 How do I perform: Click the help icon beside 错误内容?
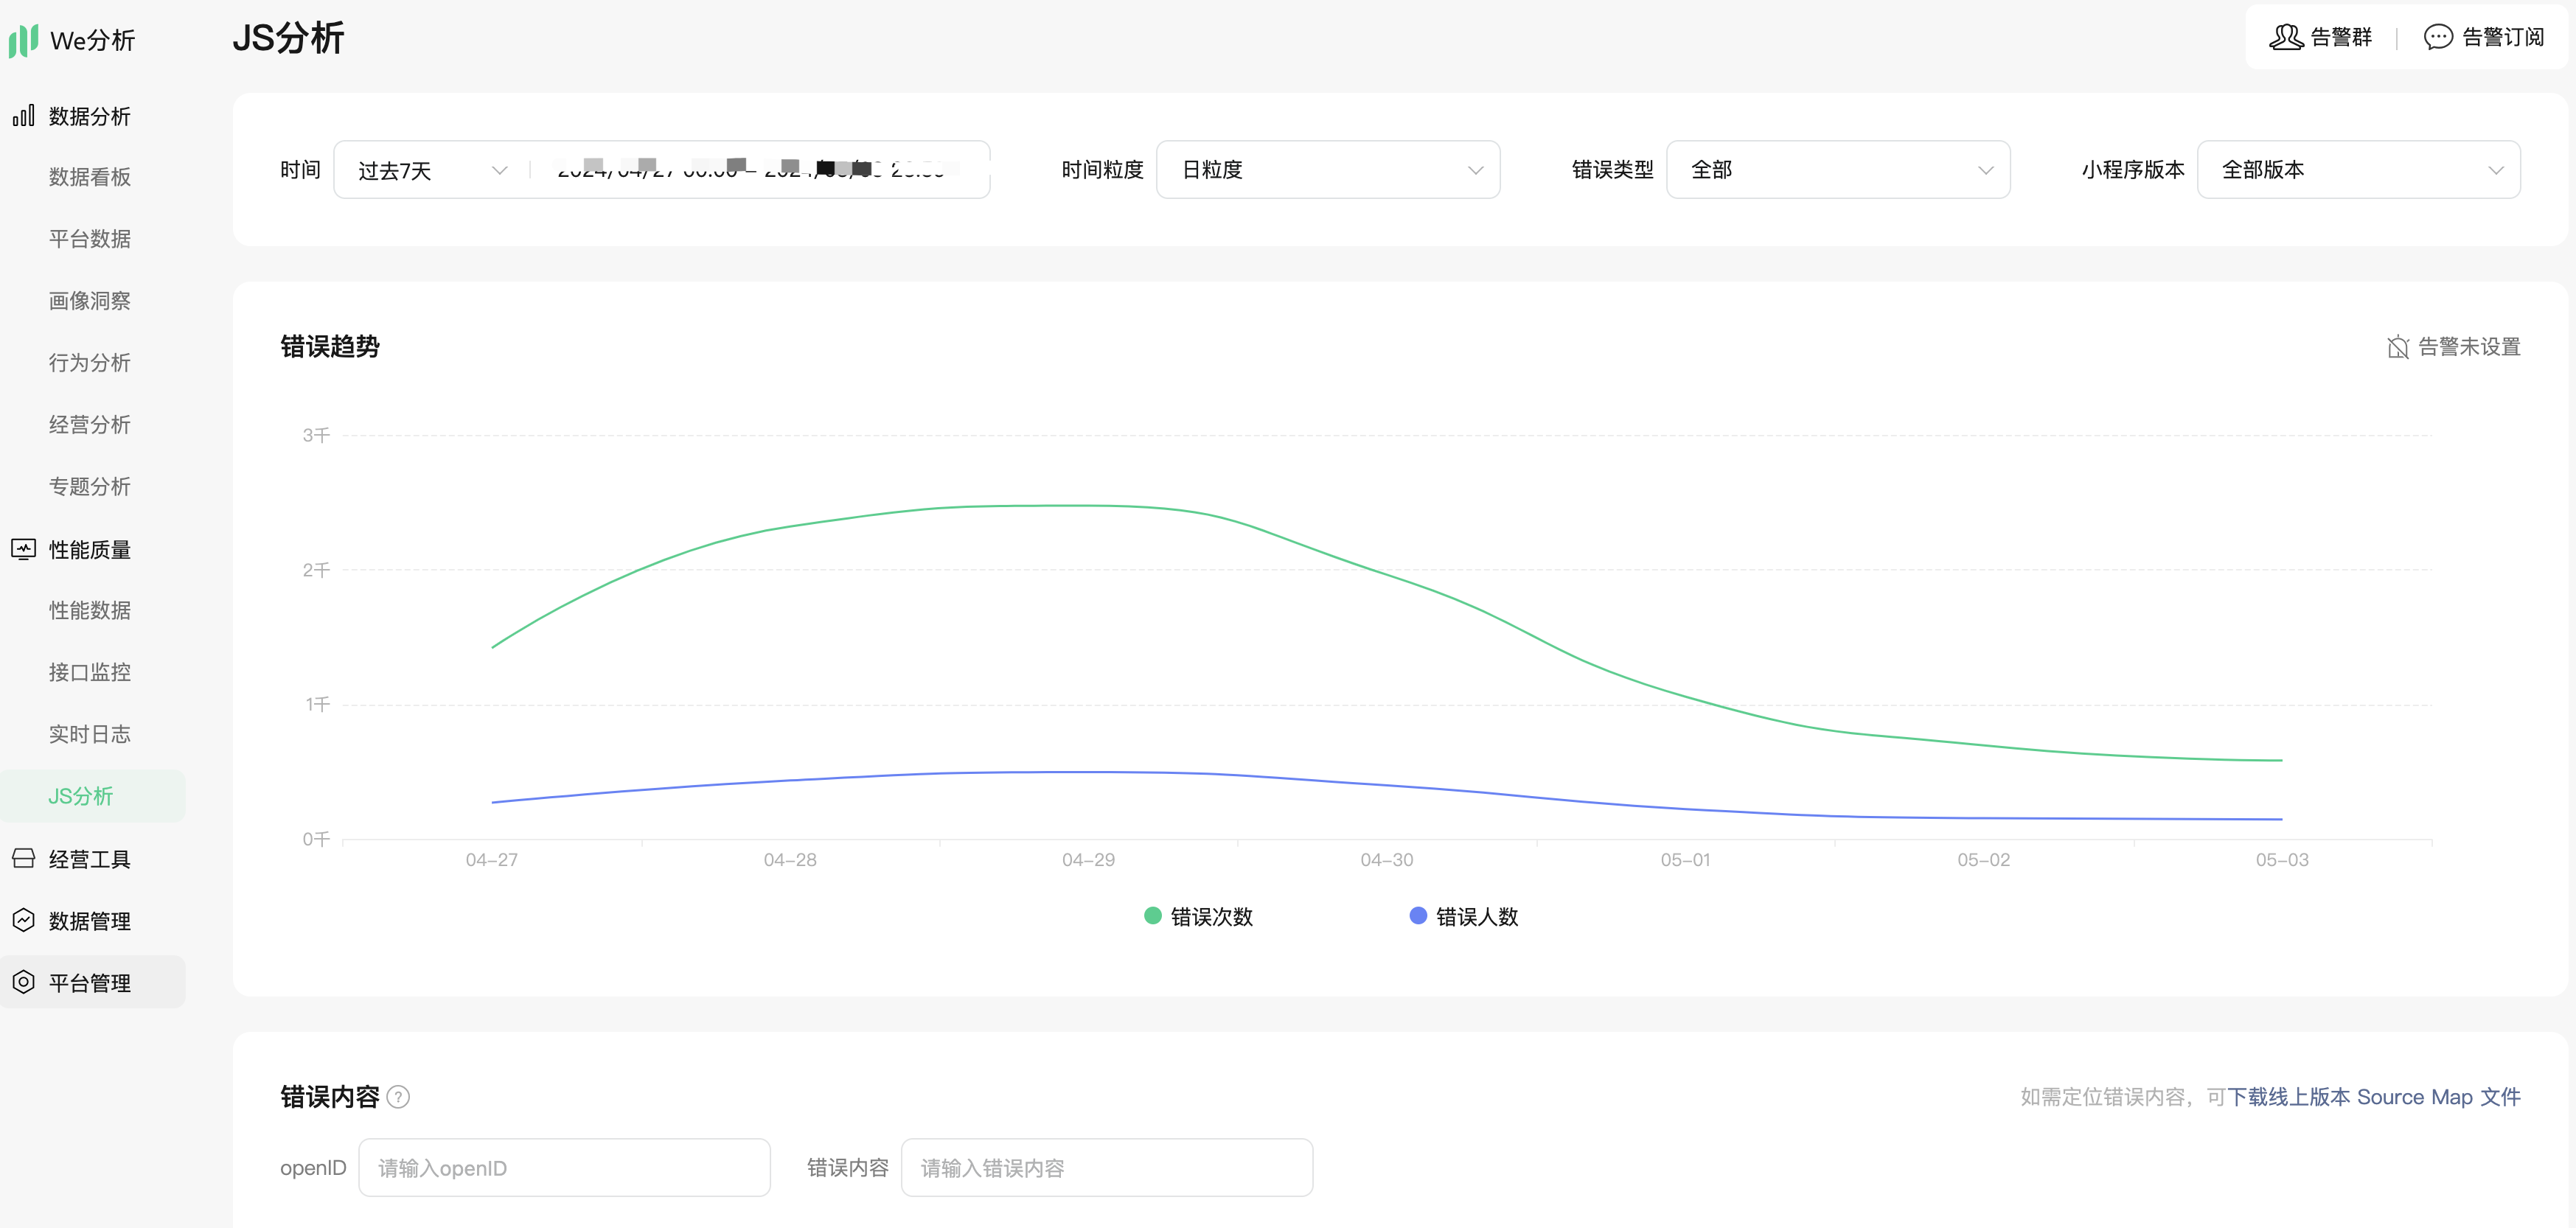398,1097
